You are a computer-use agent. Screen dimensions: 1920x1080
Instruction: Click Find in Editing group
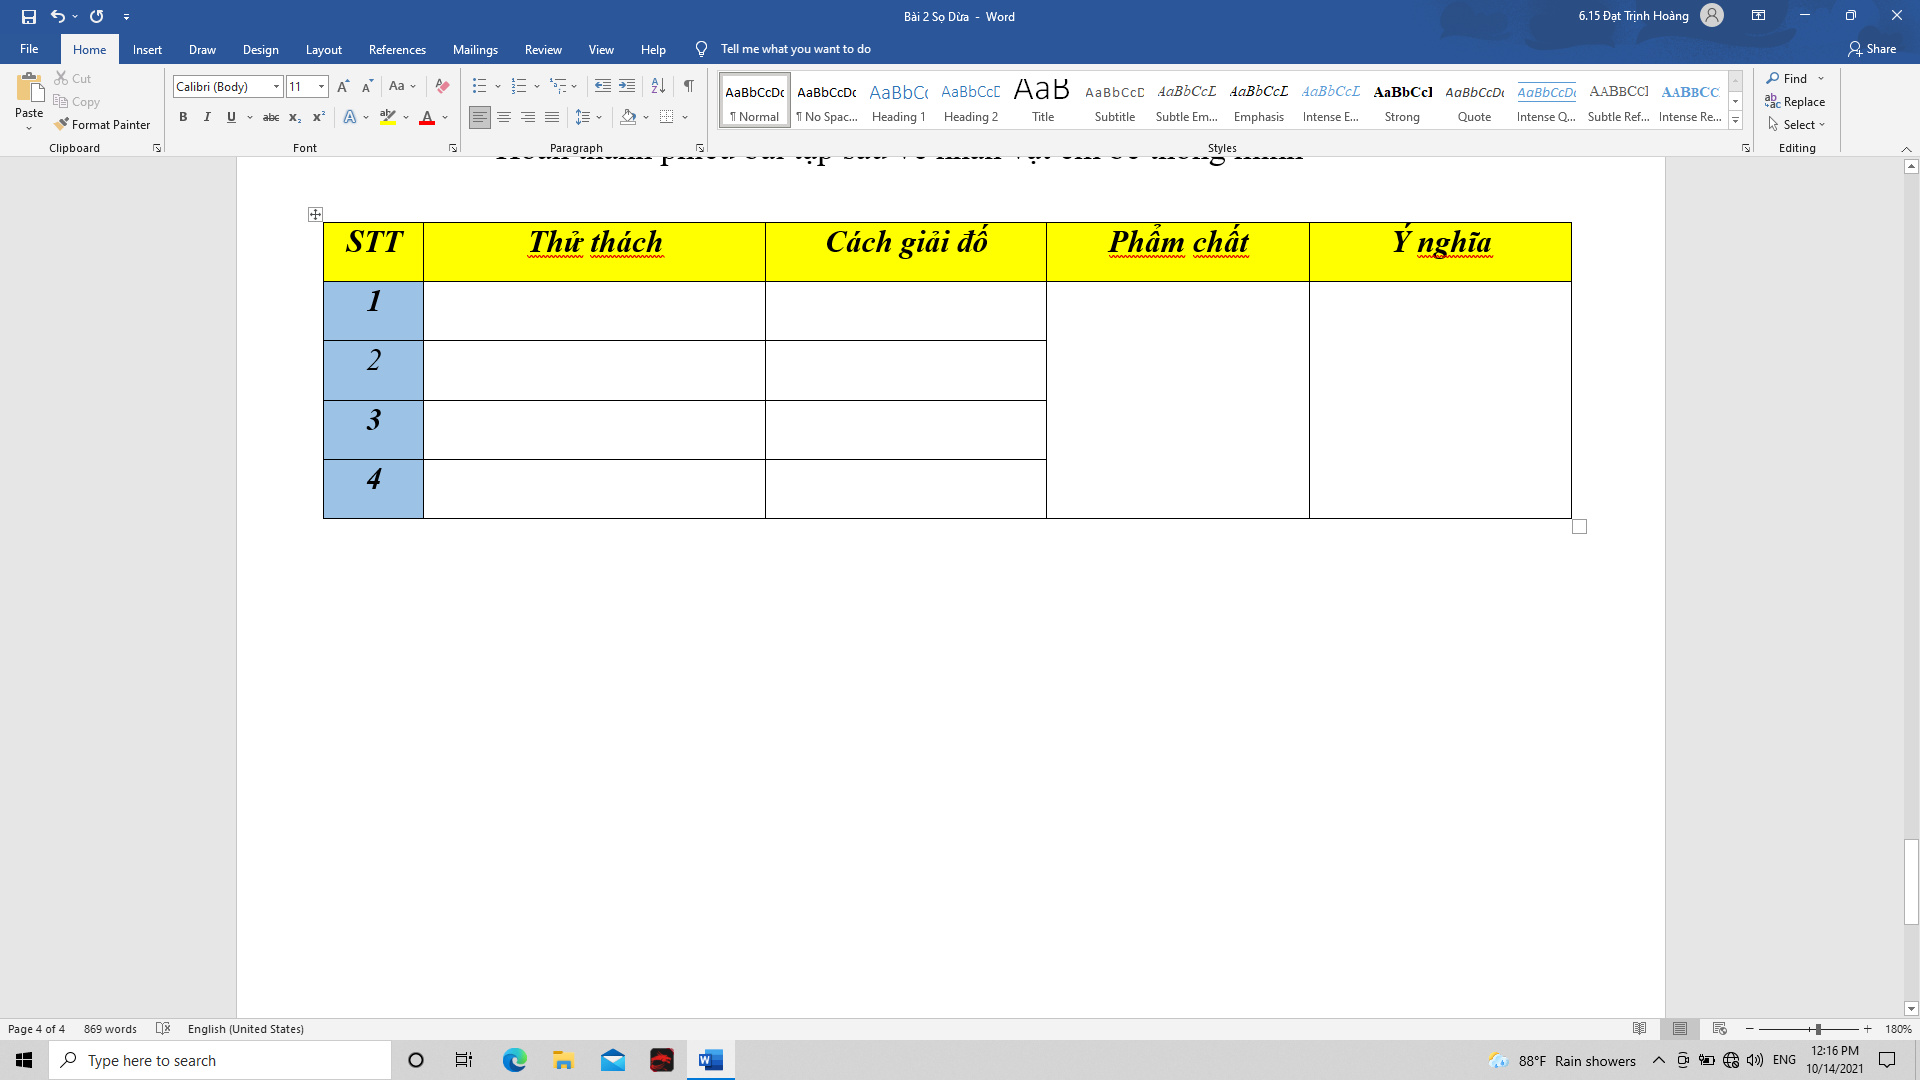(1787, 78)
